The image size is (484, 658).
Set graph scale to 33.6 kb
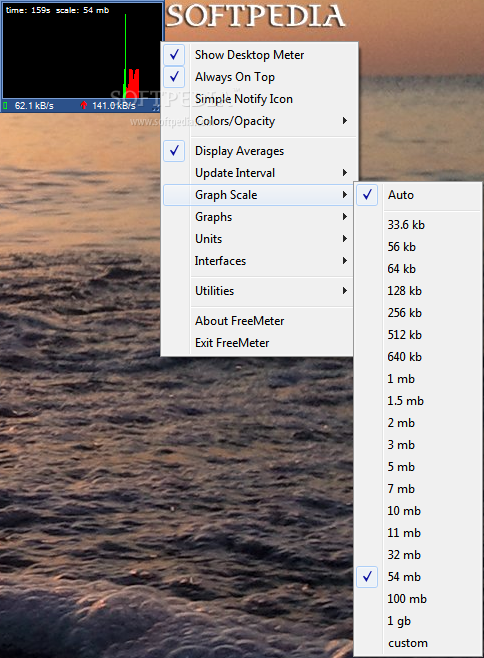pyautogui.click(x=418, y=225)
